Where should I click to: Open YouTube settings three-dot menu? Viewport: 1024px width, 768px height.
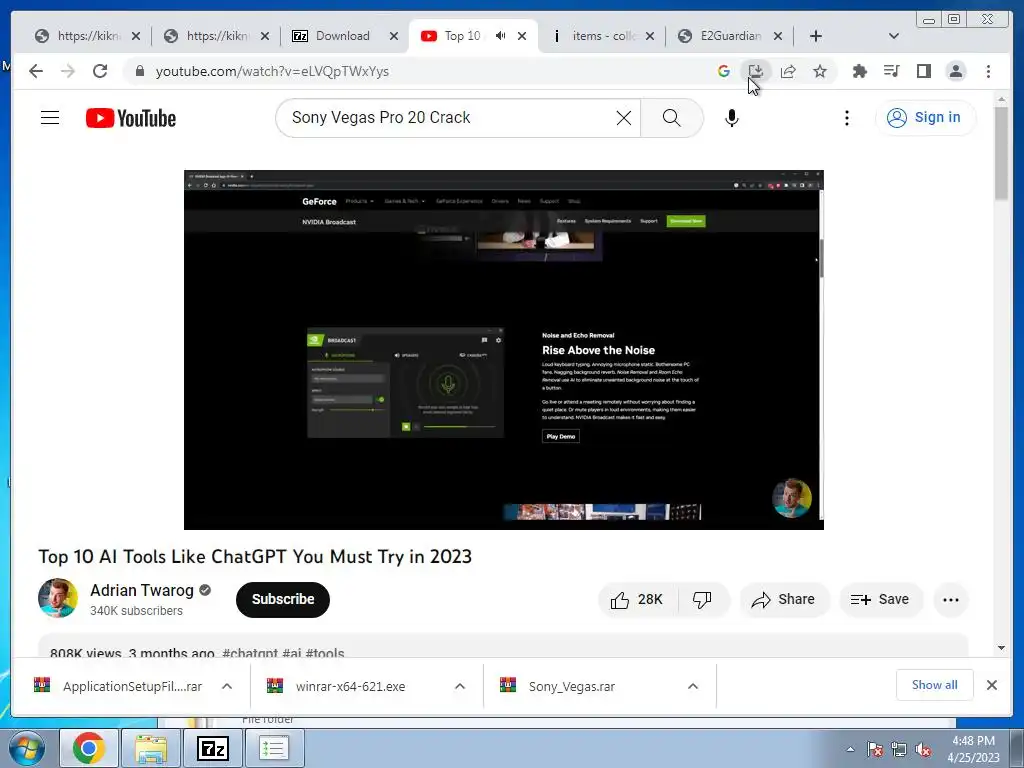click(x=847, y=118)
